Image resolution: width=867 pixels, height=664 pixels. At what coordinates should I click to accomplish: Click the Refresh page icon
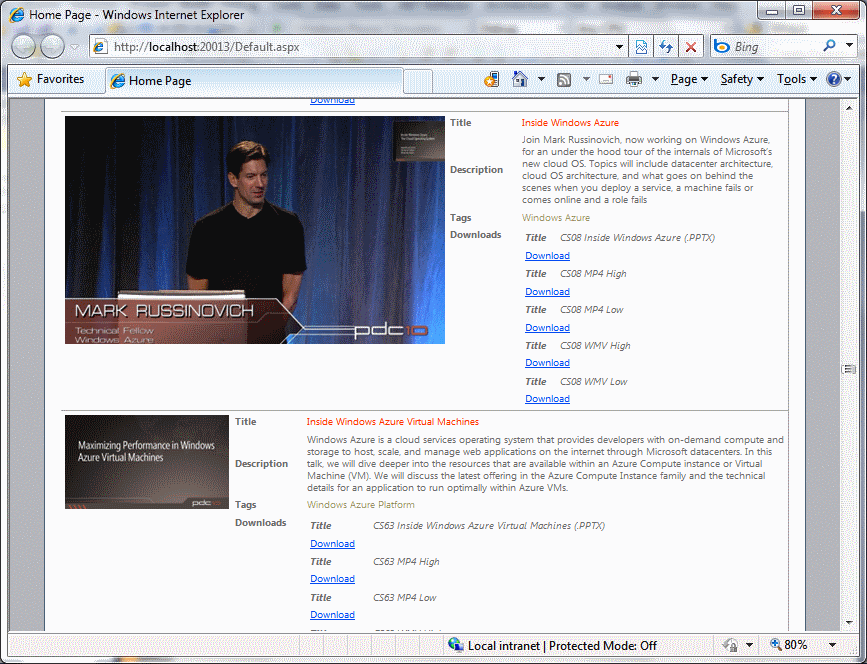pos(666,47)
